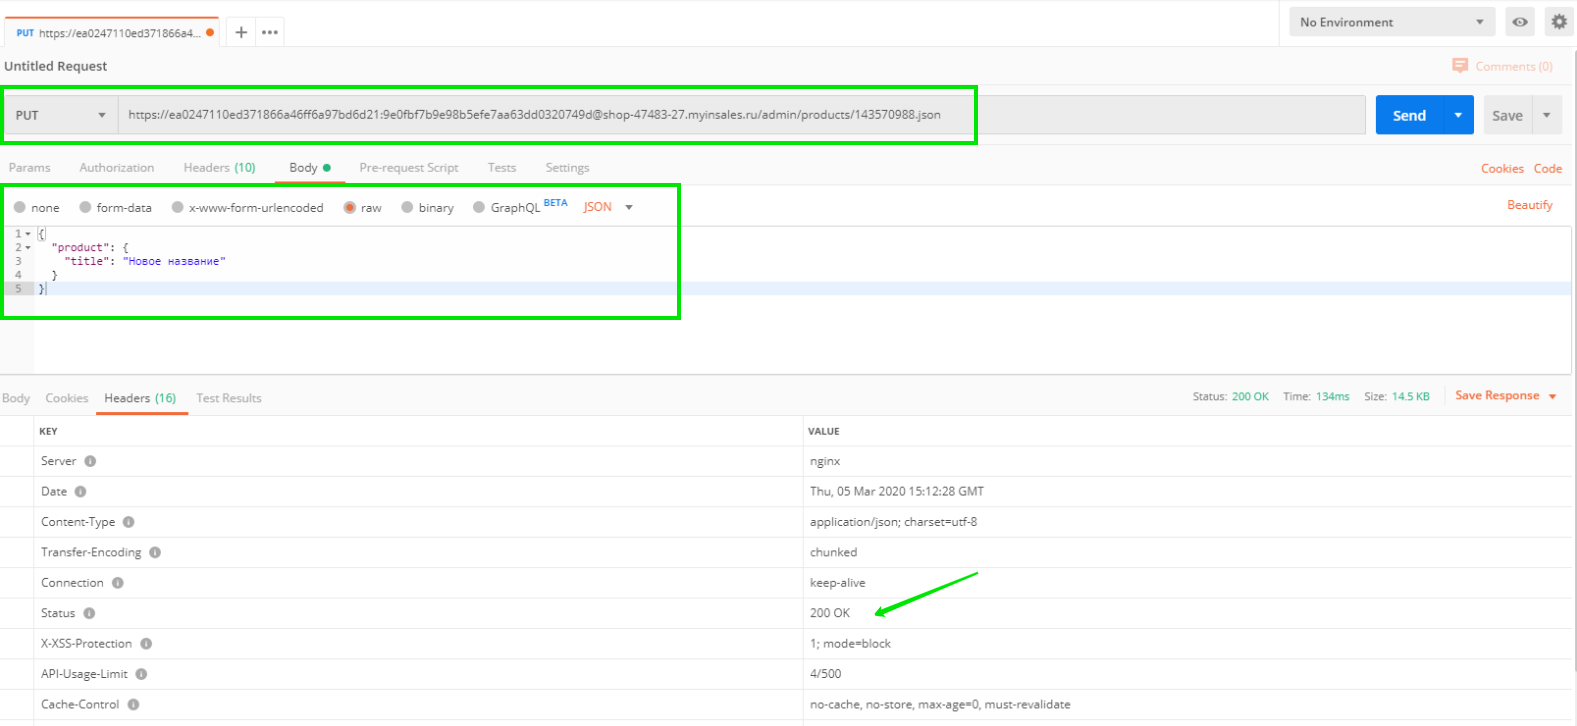Open the response Test Results tab
Image resolution: width=1577 pixels, height=726 pixels.
click(229, 398)
